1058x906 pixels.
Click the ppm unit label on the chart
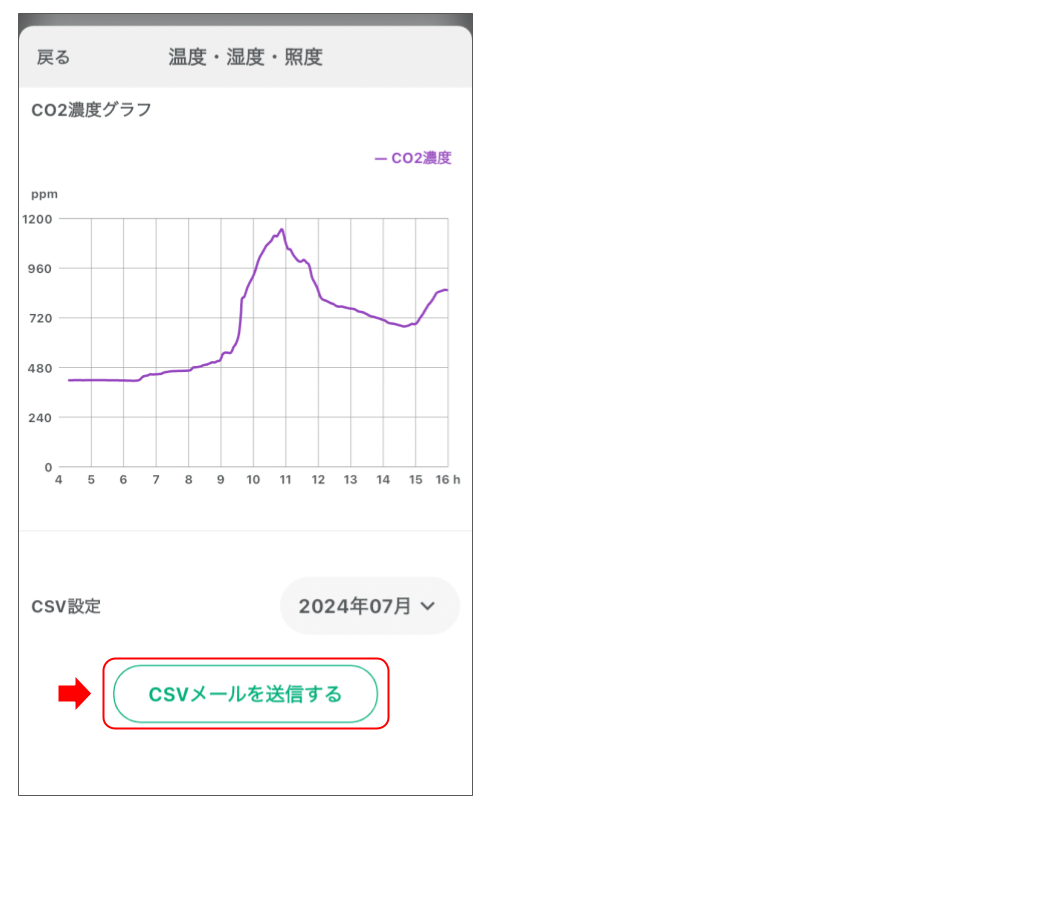click(44, 194)
